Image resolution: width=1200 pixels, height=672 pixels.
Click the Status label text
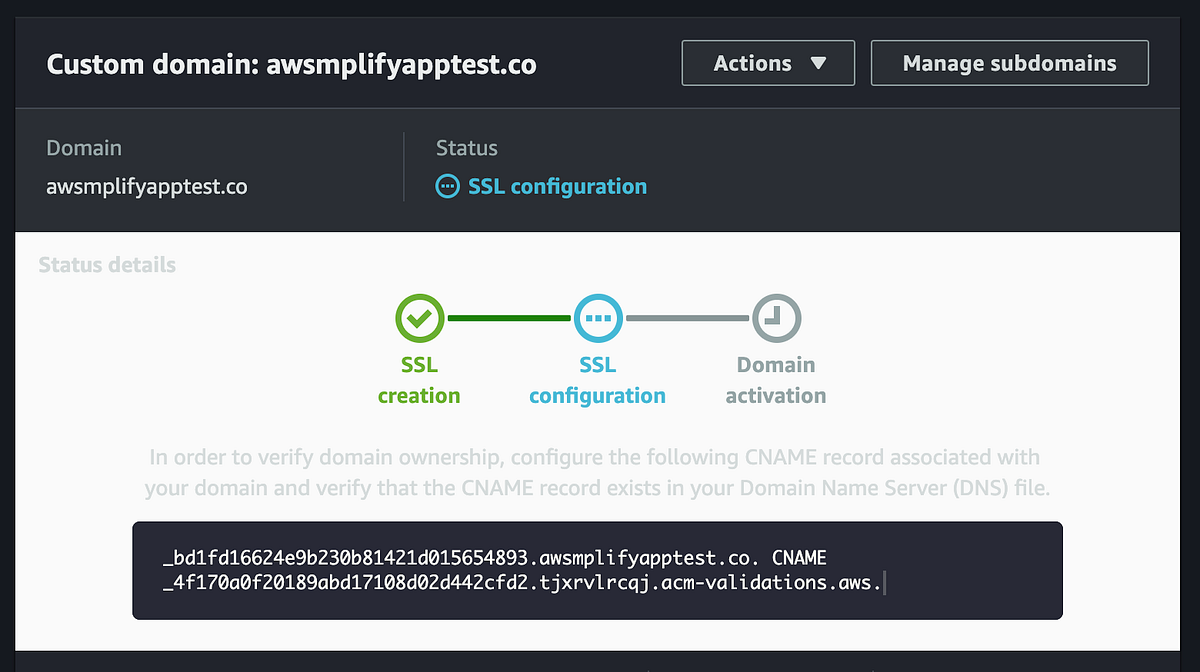pos(466,147)
